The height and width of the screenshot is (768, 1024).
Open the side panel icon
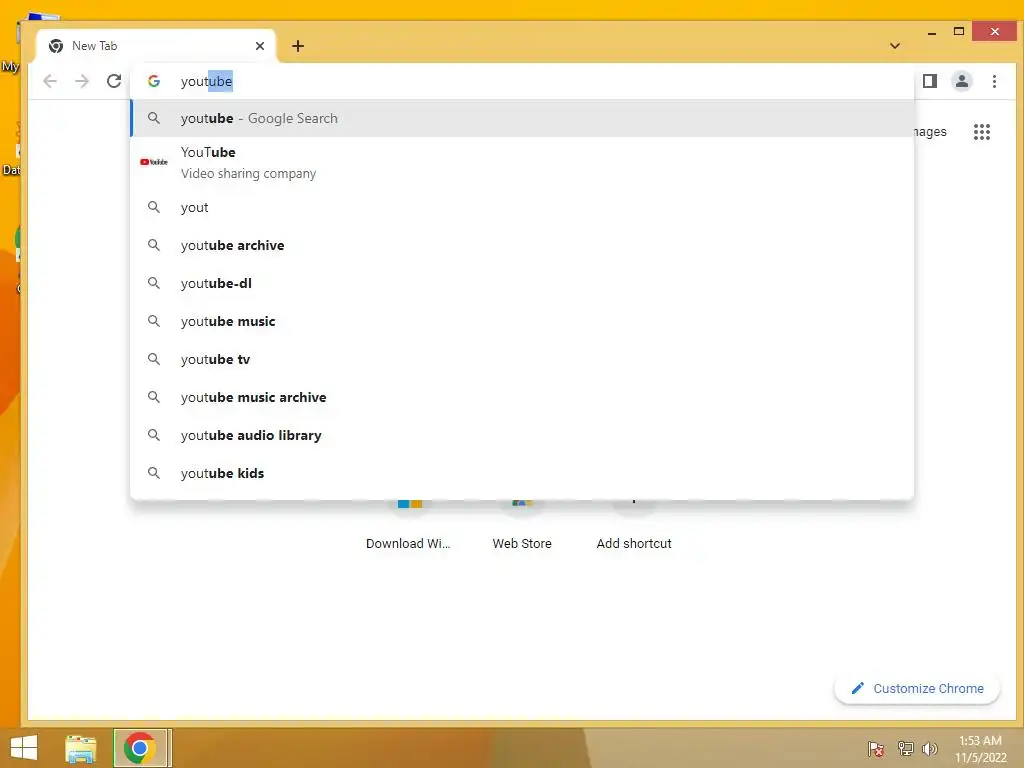click(x=929, y=81)
